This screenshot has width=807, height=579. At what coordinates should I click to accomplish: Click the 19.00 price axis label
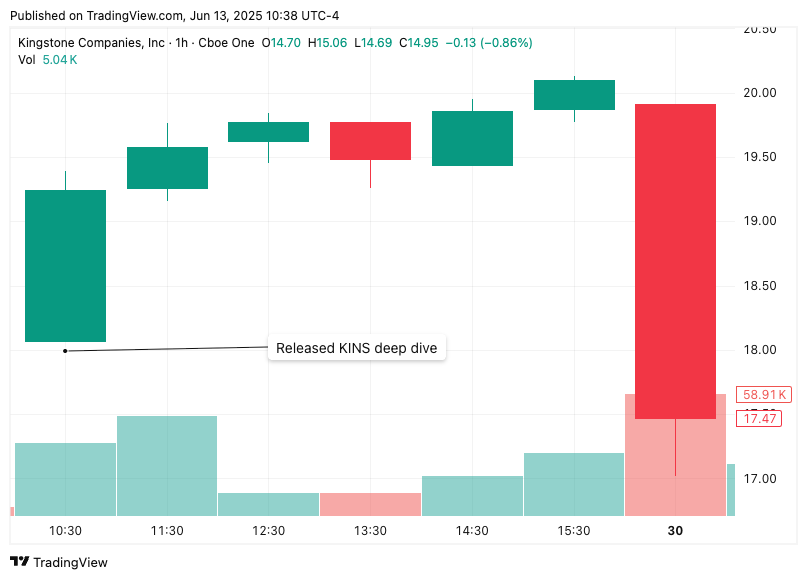(760, 221)
